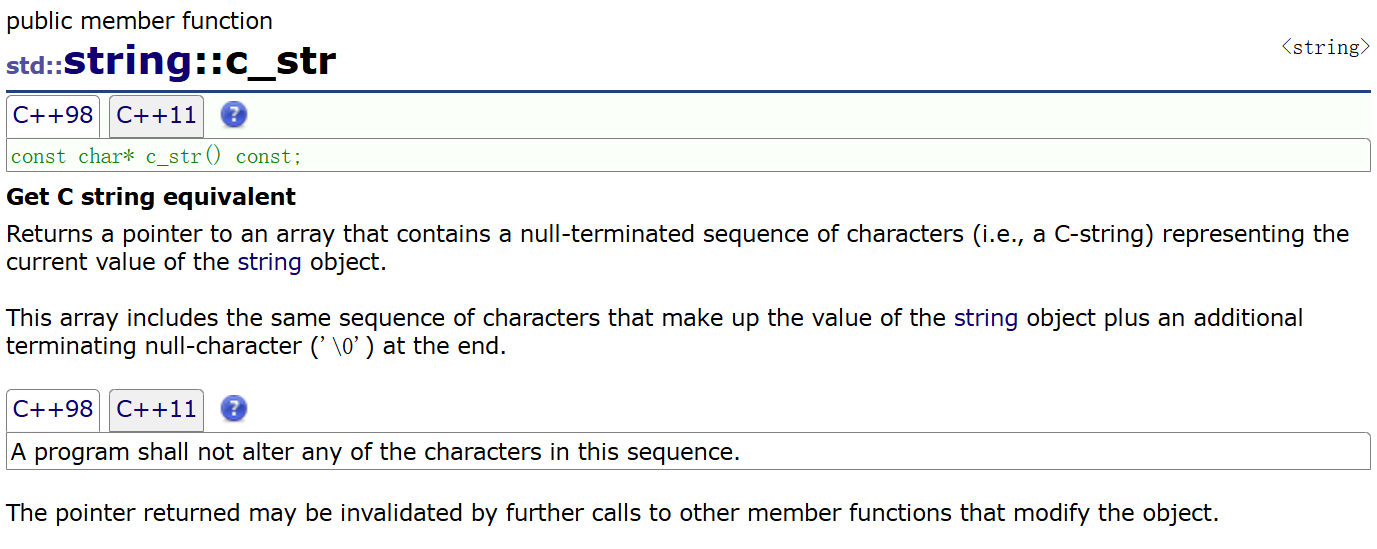1377x549 pixels.
Task: Click the string class name in the title
Action: tap(127, 62)
